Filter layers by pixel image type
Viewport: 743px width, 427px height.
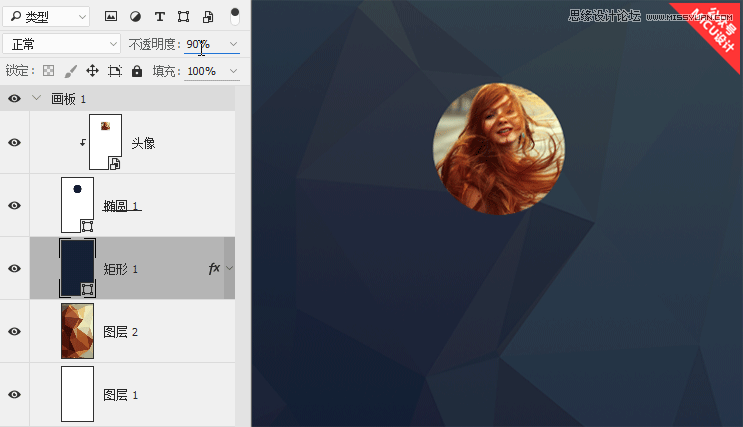[111, 17]
